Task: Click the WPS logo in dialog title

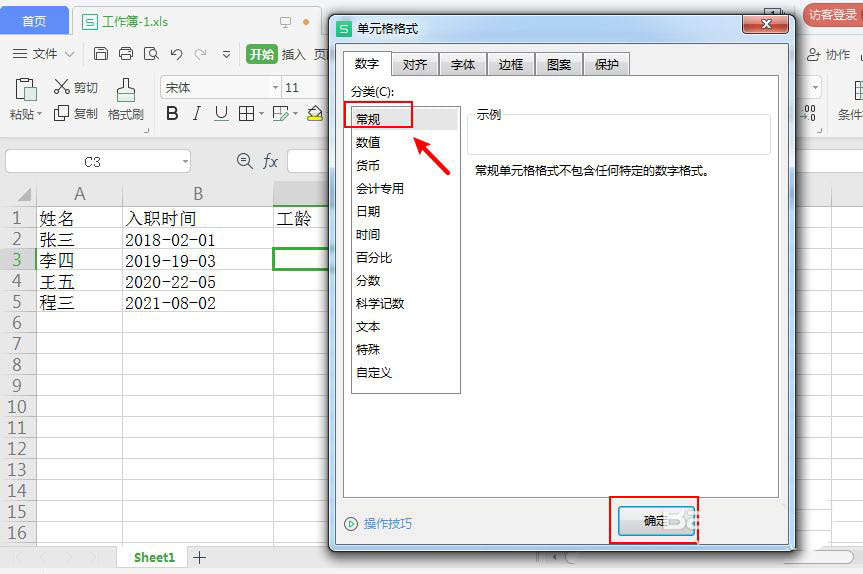Action: (344, 29)
